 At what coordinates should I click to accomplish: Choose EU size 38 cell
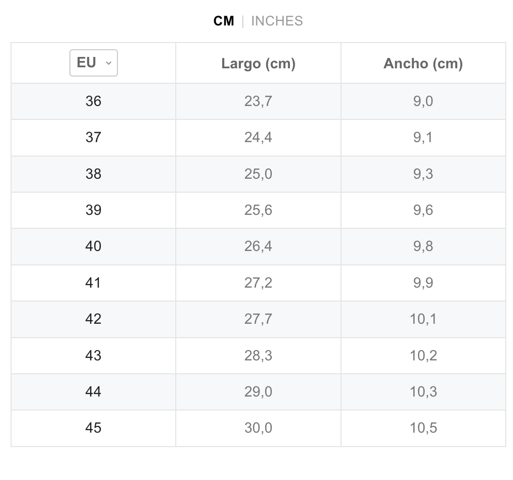point(93,174)
